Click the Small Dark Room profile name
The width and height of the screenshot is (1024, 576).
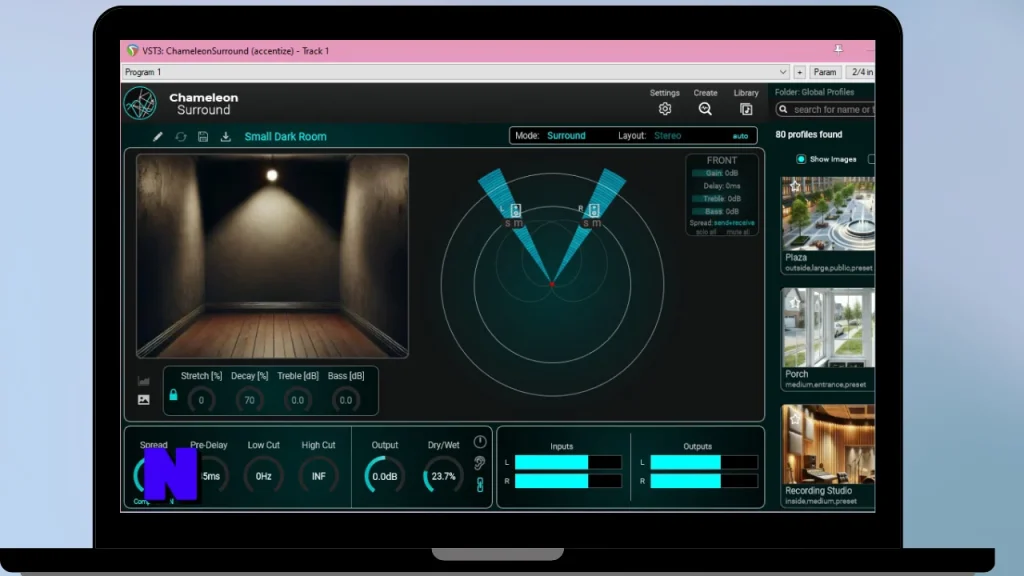(285, 136)
